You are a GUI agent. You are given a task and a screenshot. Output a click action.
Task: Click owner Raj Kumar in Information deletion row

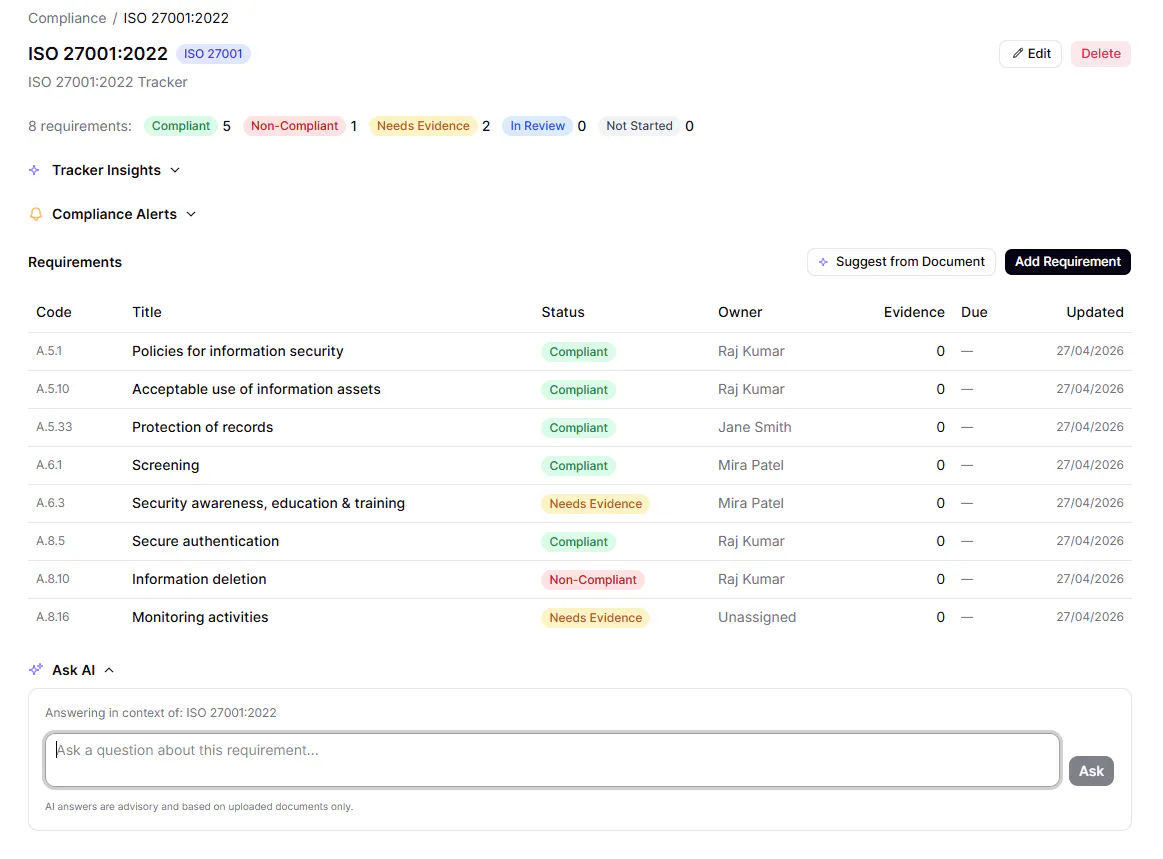point(751,579)
